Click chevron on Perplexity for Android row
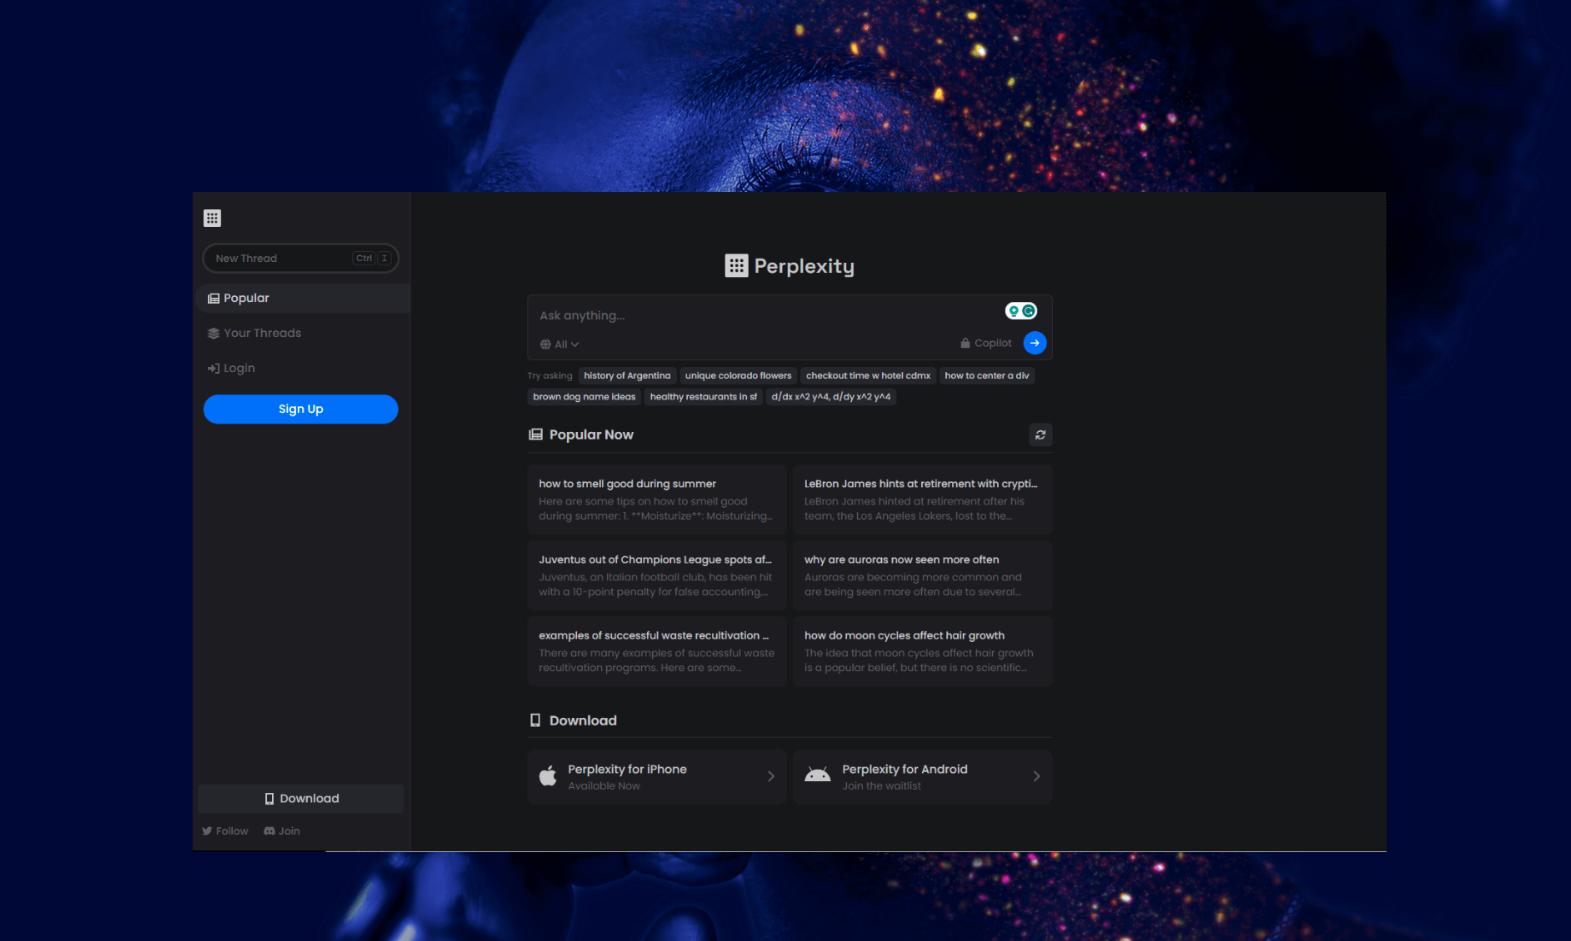The height and width of the screenshot is (941, 1571). (1037, 776)
